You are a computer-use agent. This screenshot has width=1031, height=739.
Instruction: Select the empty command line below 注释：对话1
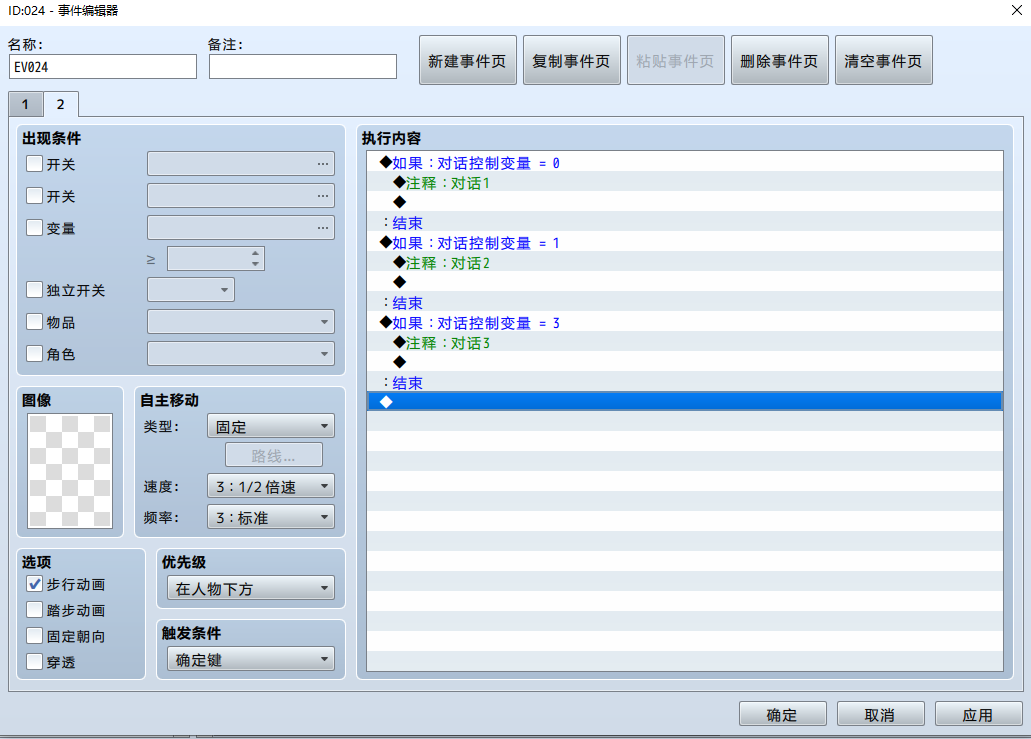pos(684,202)
